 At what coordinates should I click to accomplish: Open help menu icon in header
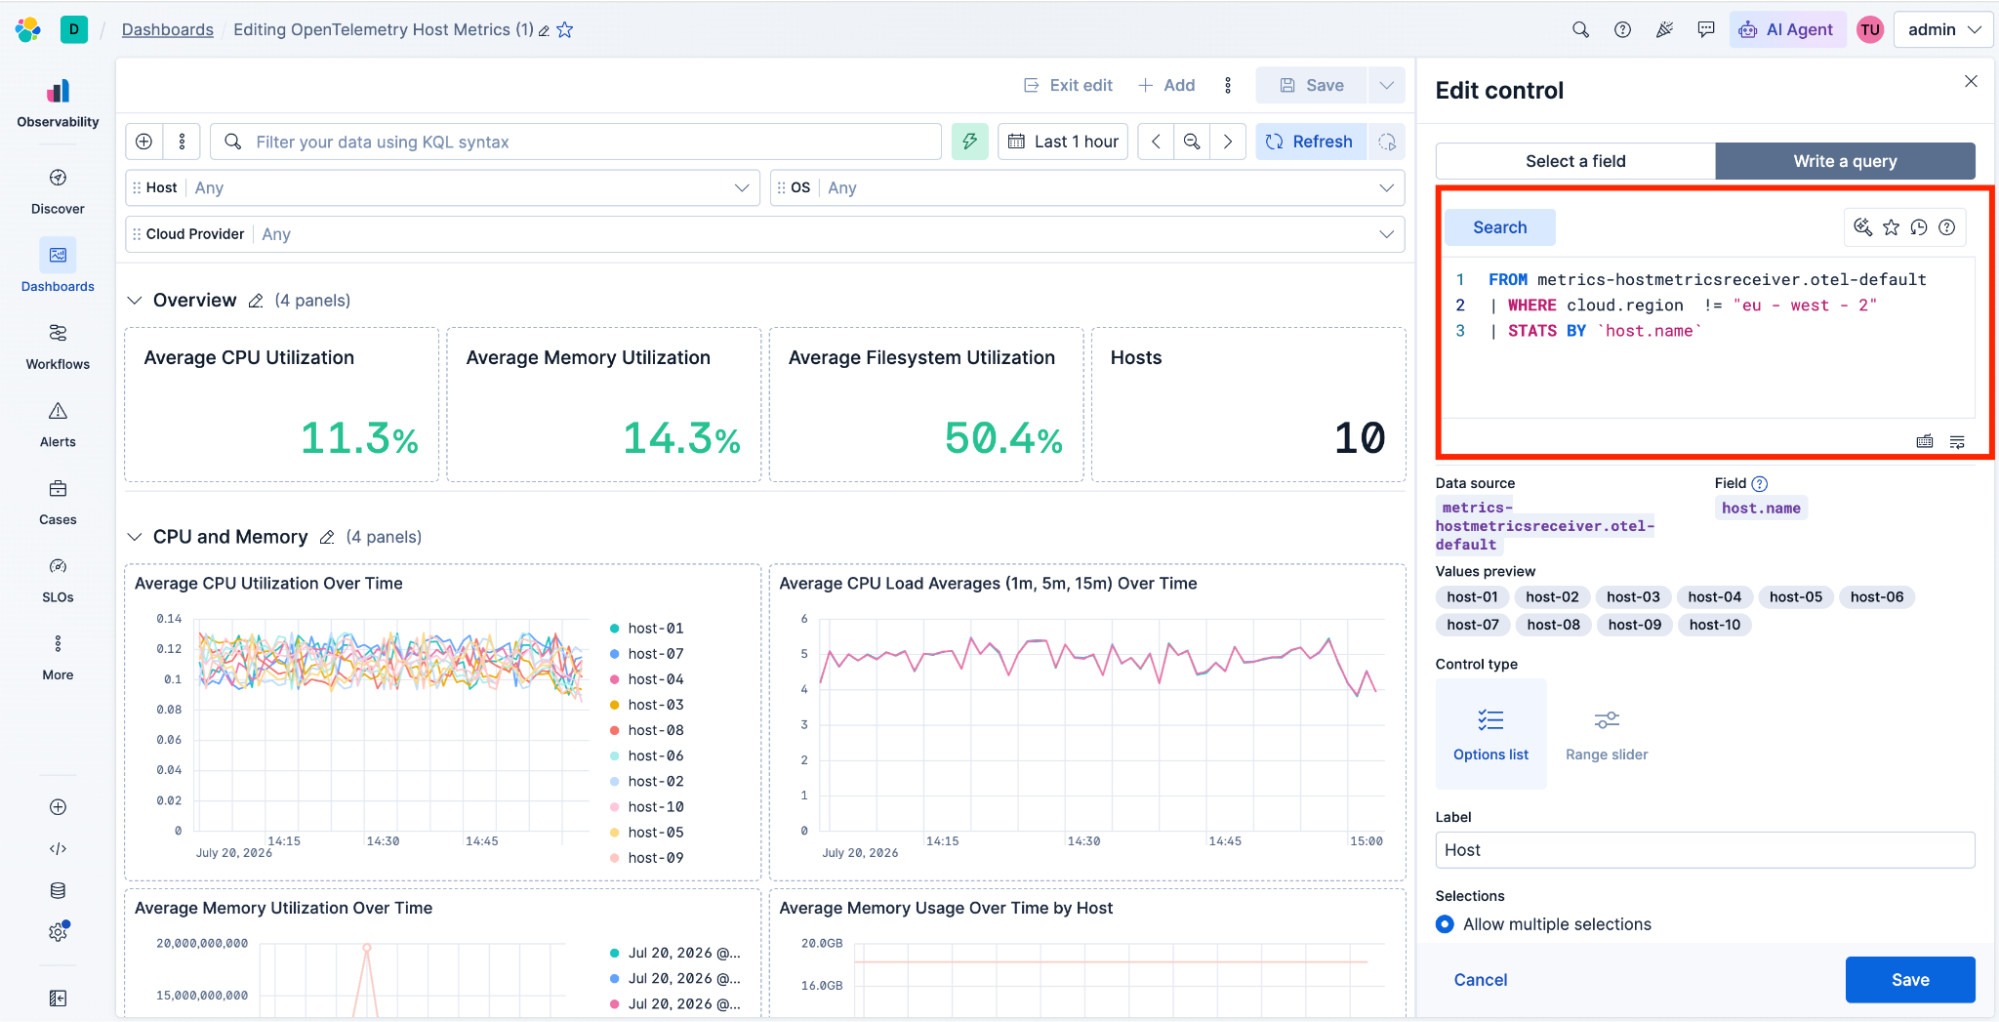pyautogui.click(x=1622, y=30)
